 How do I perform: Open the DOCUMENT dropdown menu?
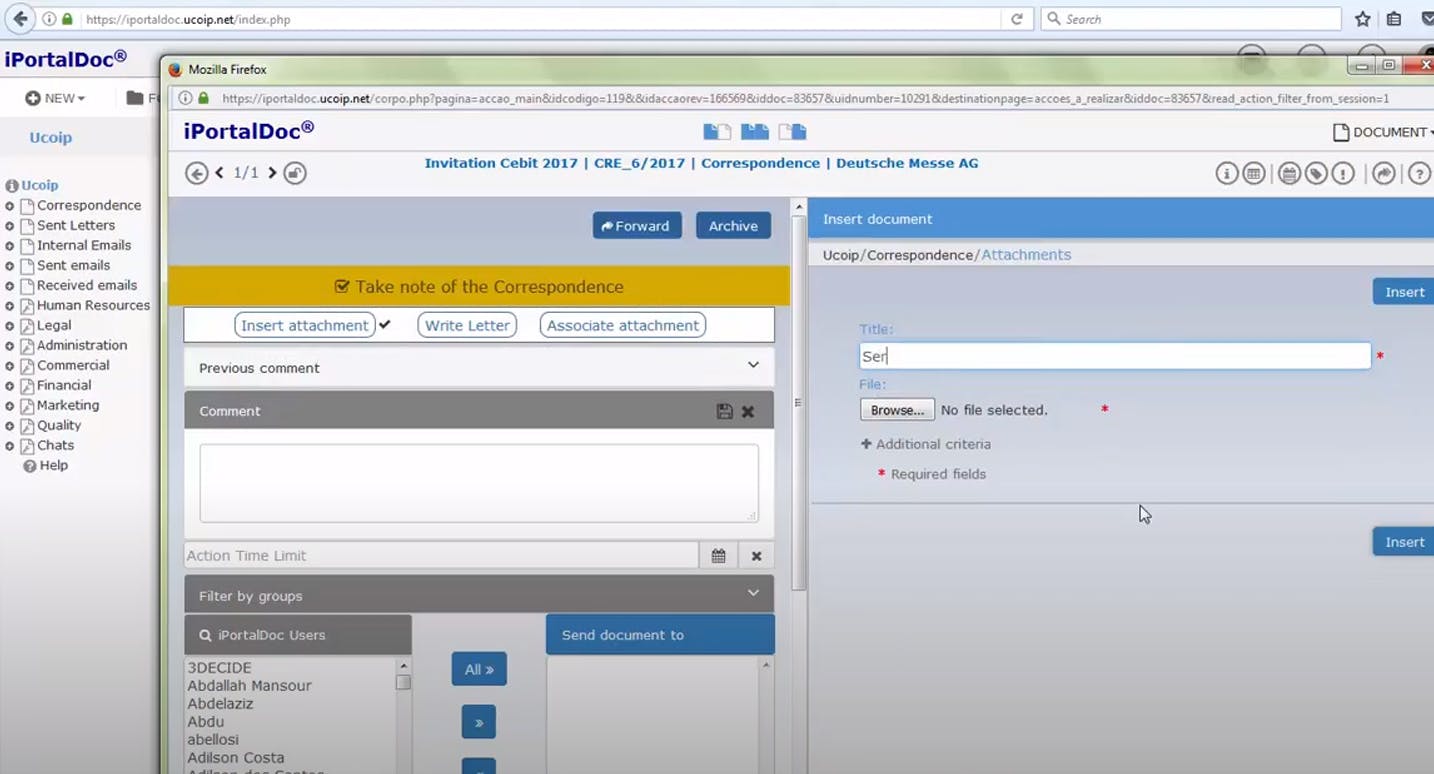(x=1383, y=132)
